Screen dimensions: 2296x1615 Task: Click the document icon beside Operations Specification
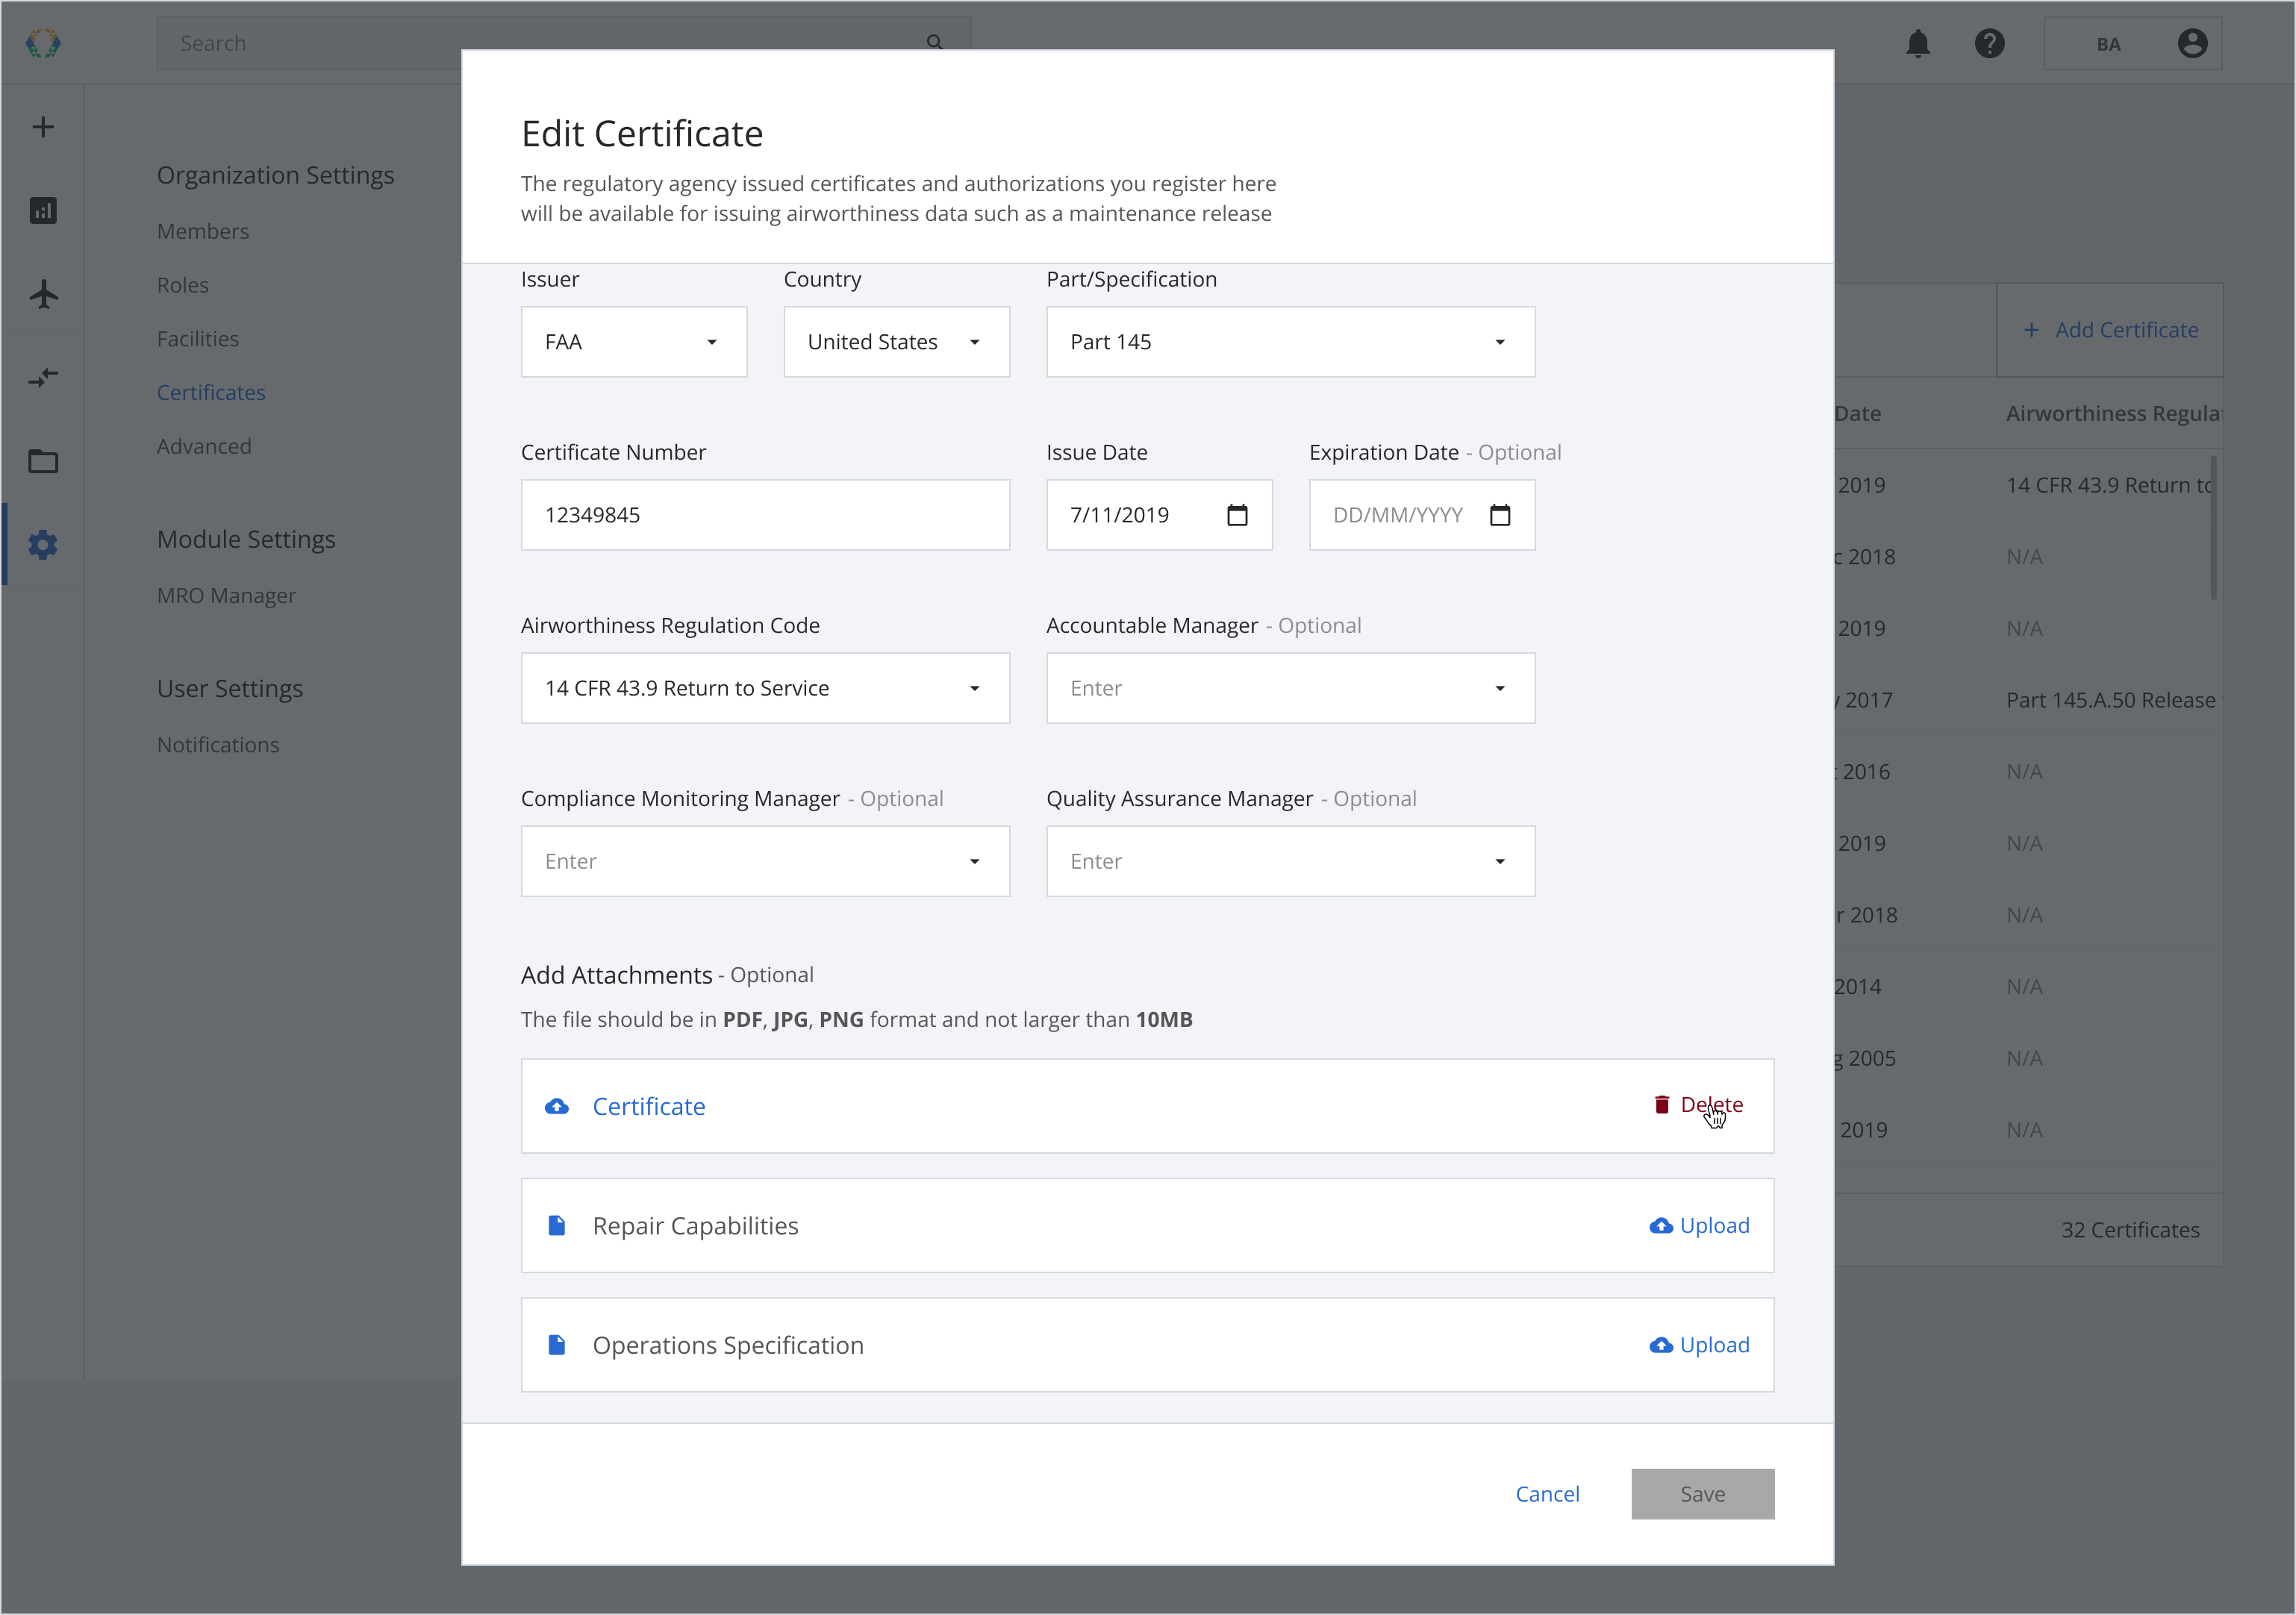(557, 1345)
